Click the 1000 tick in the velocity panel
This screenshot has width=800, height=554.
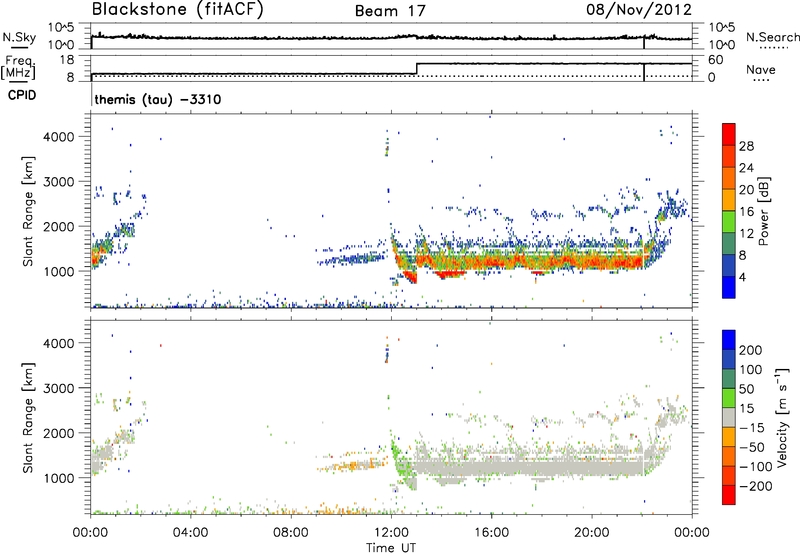[x=59, y=478]
